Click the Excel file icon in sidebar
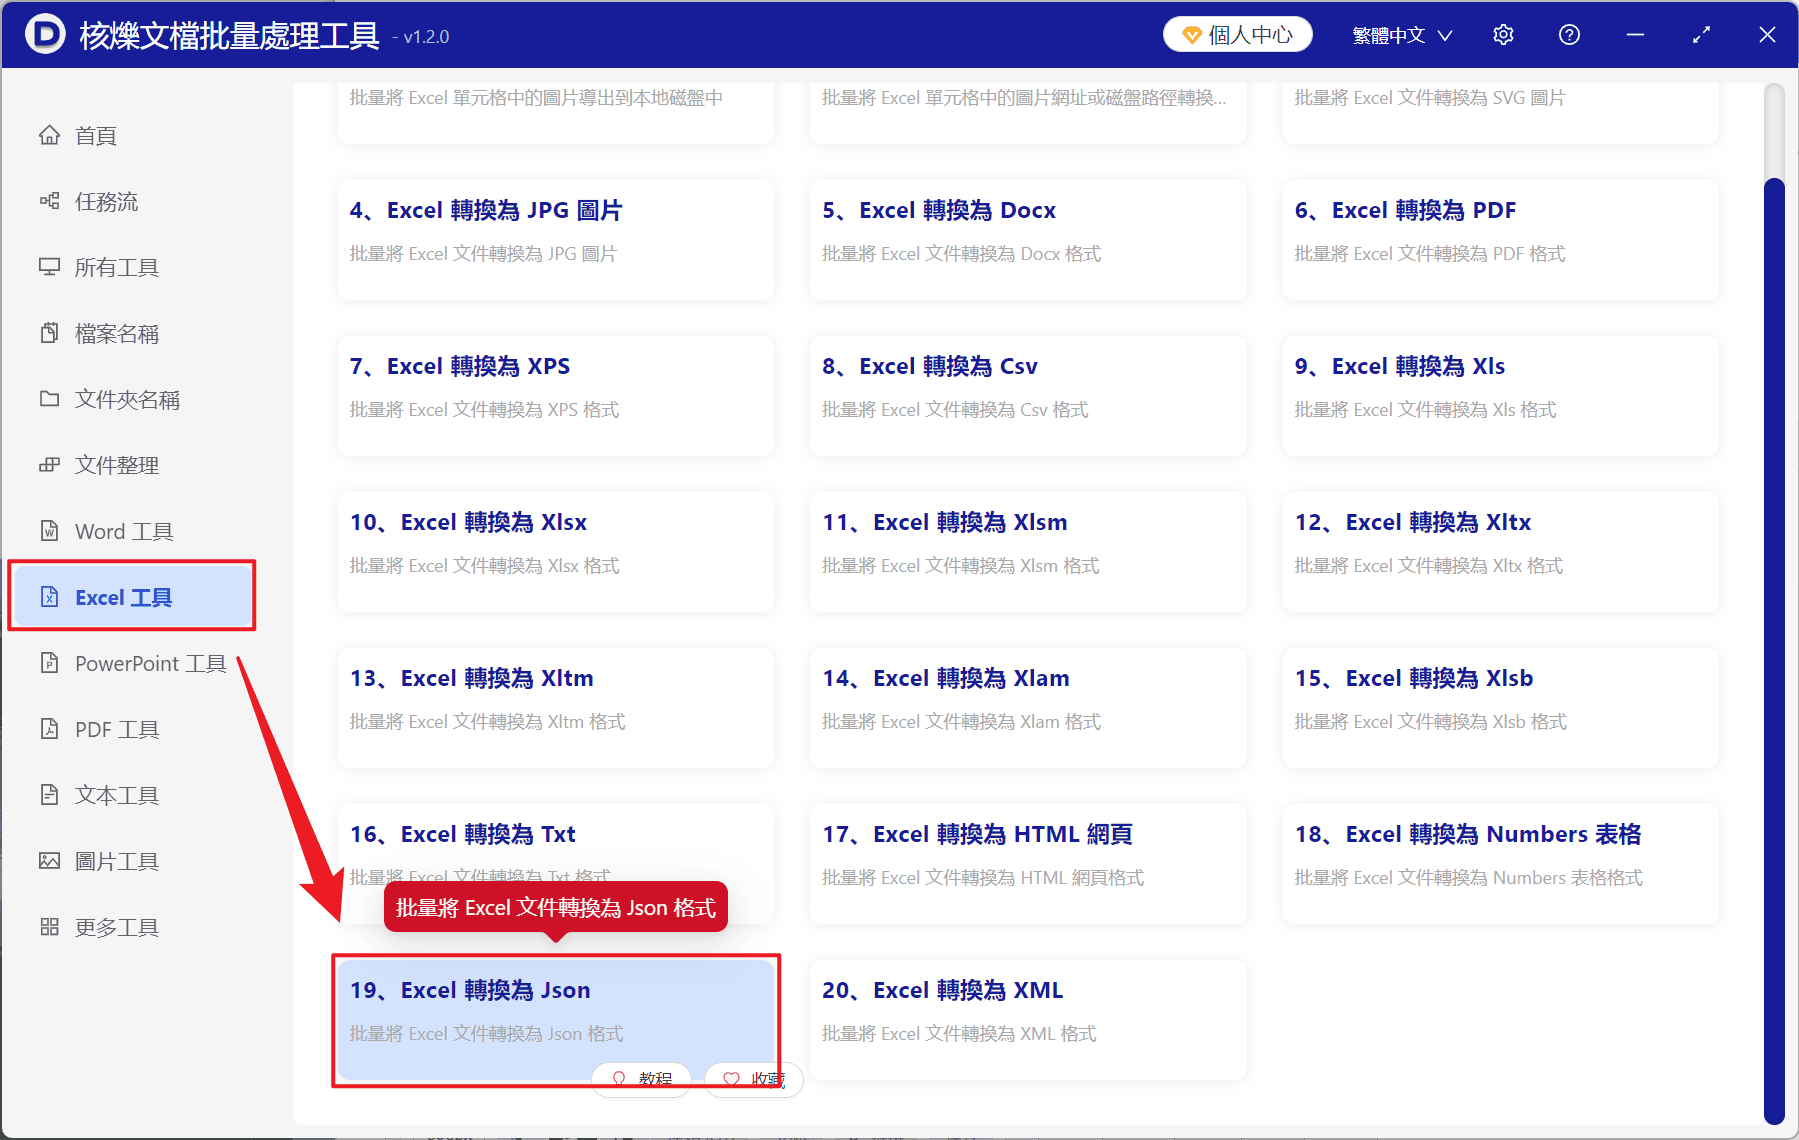This screenshot has height=1140, width=1799. [x=49, y=597]
